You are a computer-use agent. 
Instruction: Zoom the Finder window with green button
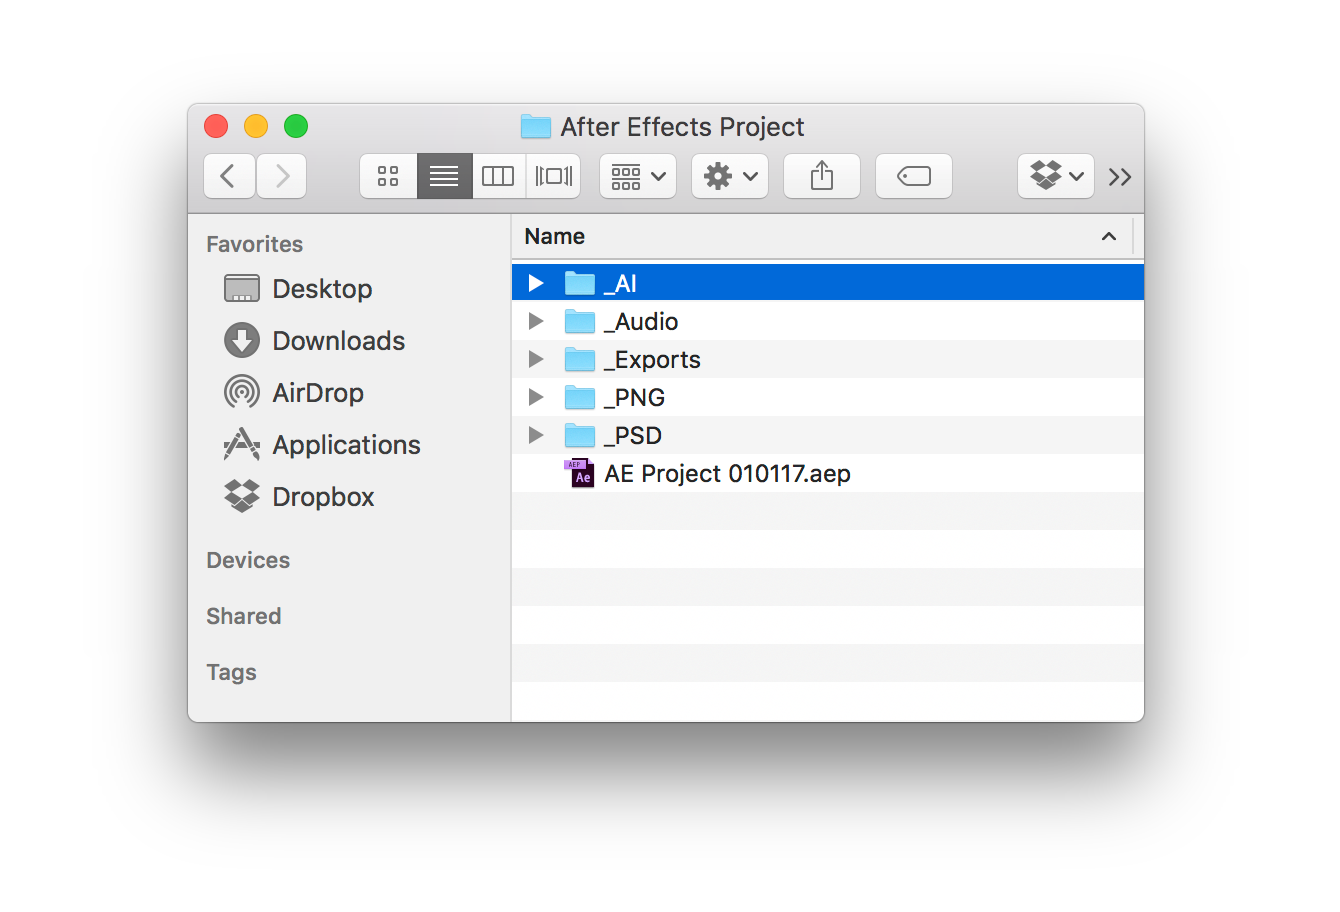tap(296, 127)
